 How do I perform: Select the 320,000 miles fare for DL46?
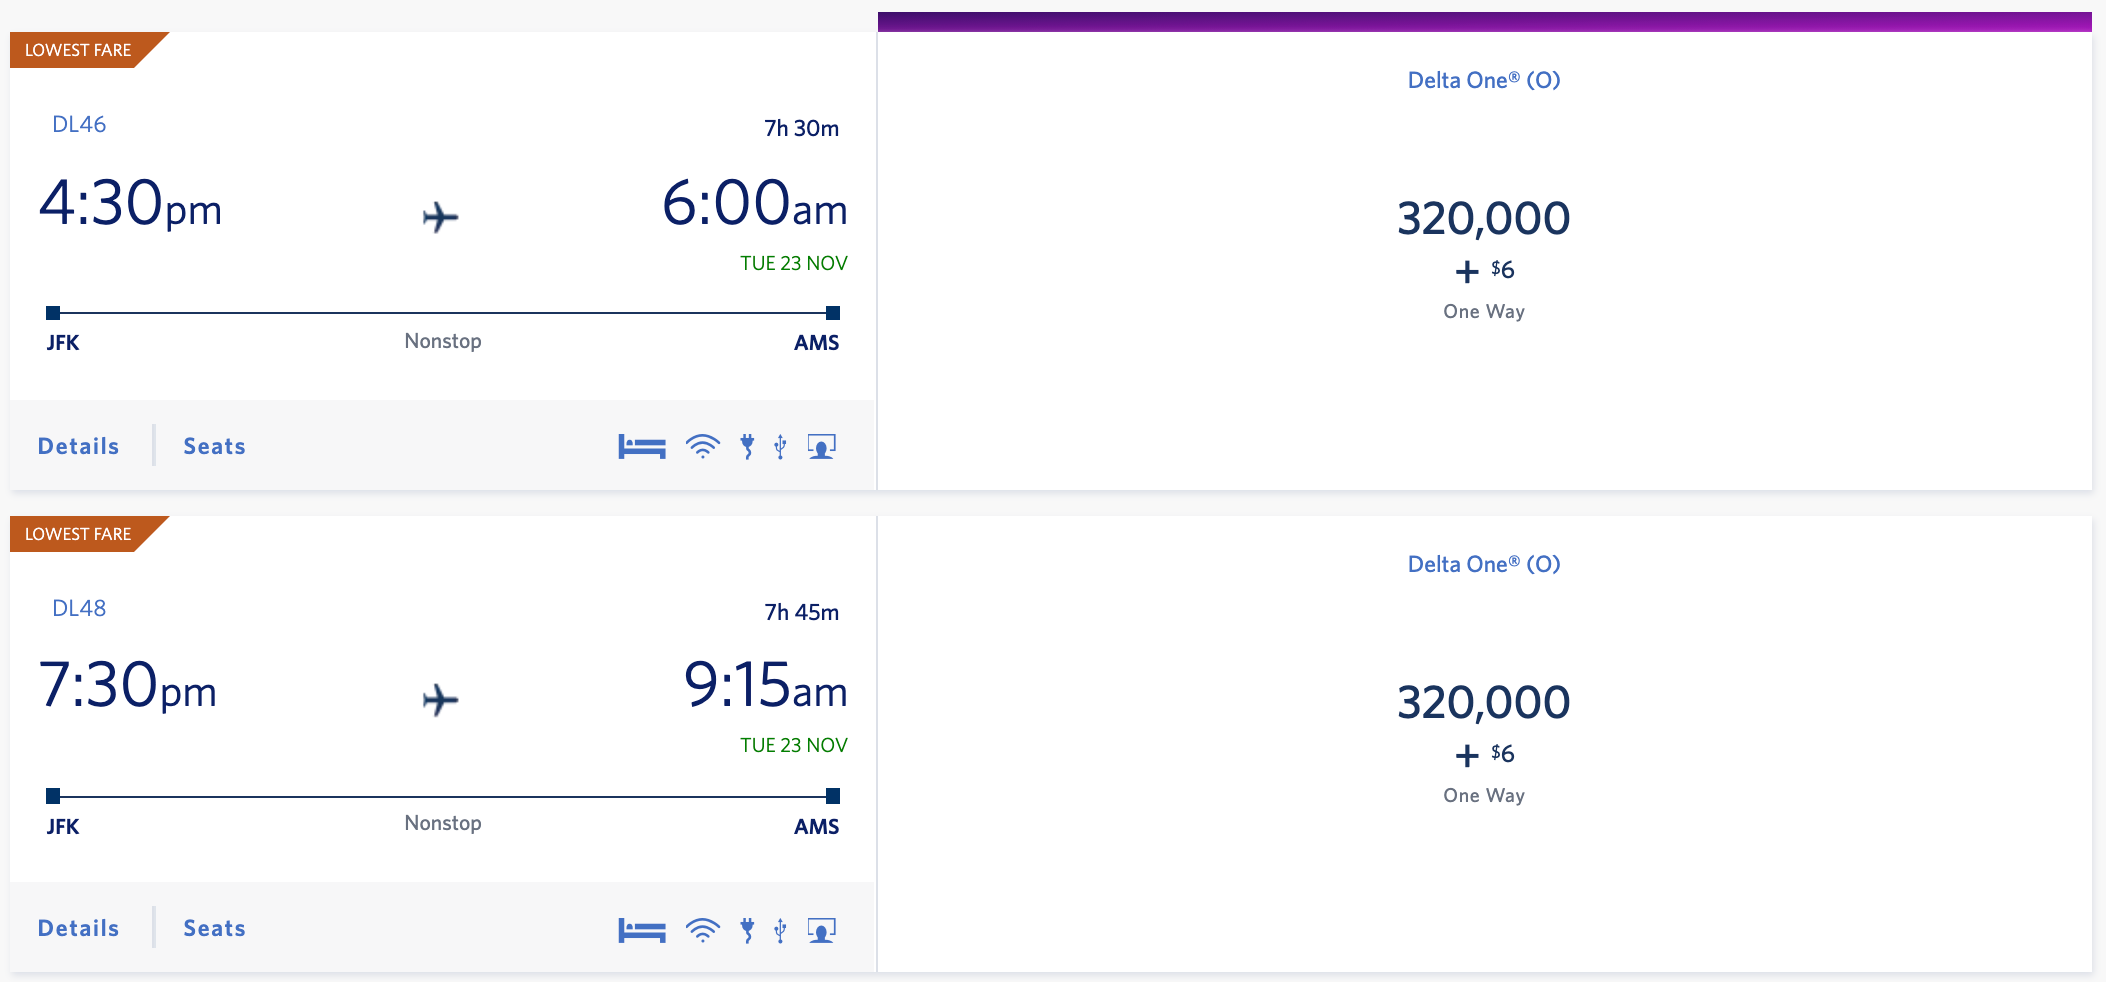[1484, 219]
